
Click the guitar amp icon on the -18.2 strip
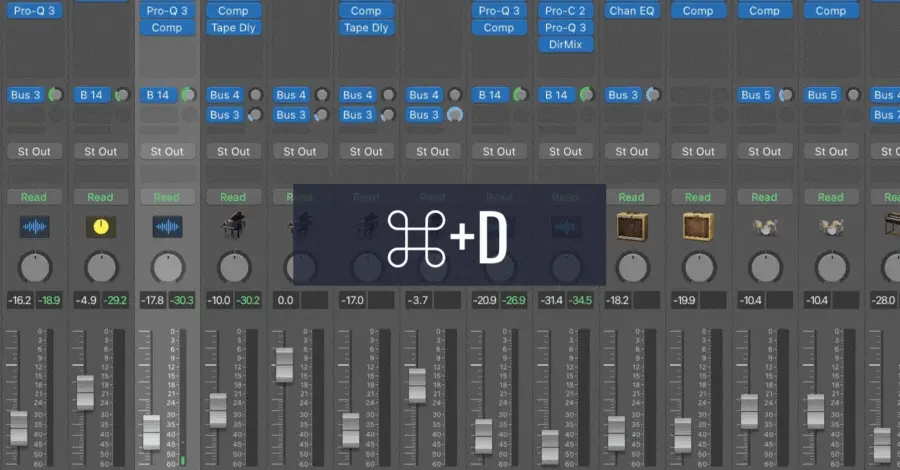[632, 226]
